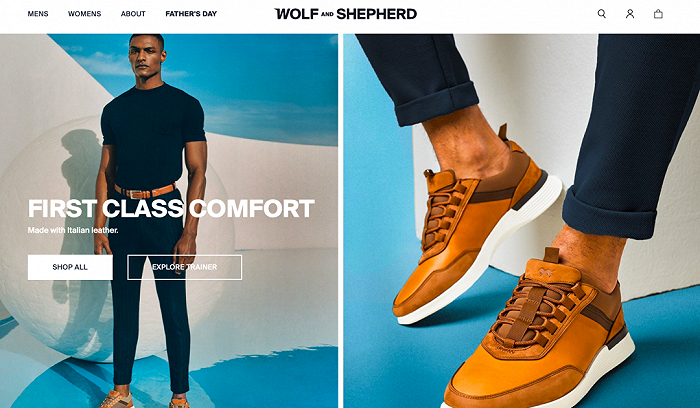The height and width of the screenshot is (408, 700).
Task: Select the model's orange leather belt
Action: [145, 191]
